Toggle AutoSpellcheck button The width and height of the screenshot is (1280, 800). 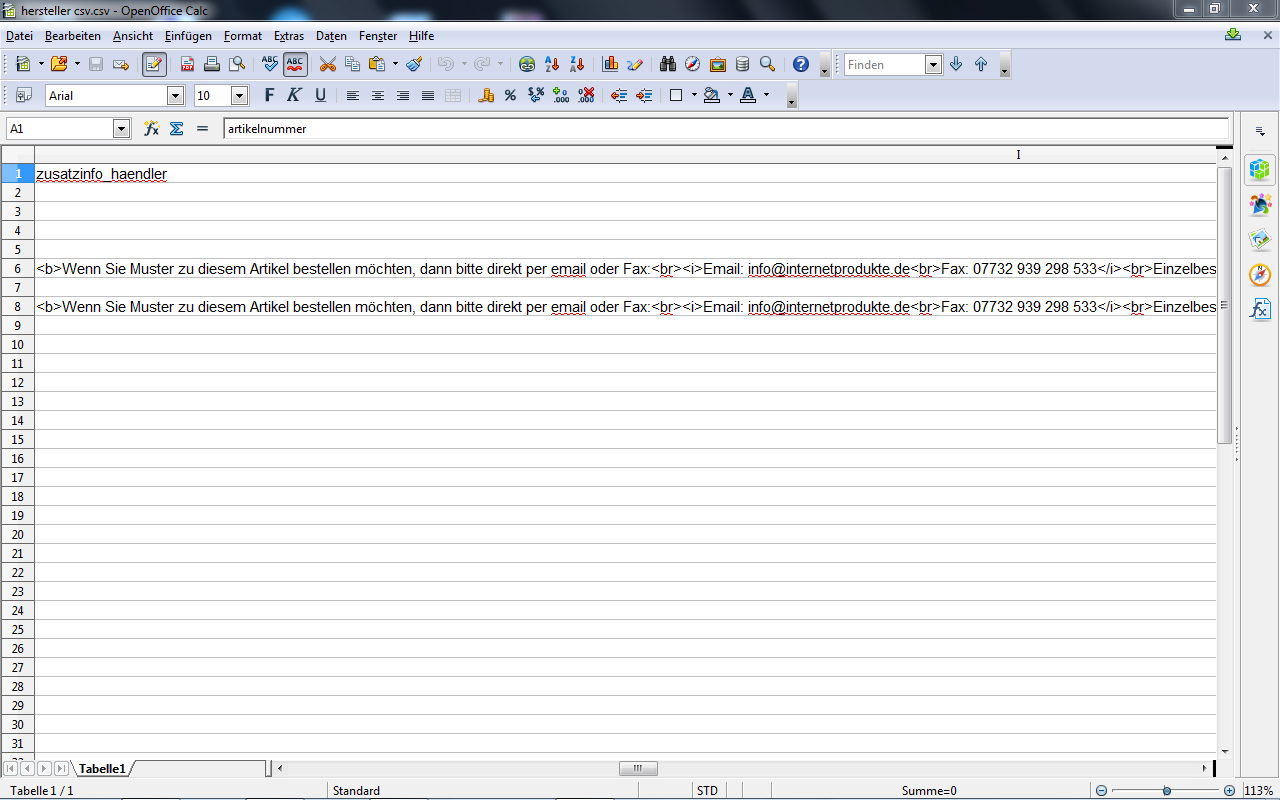coord(295,64)
